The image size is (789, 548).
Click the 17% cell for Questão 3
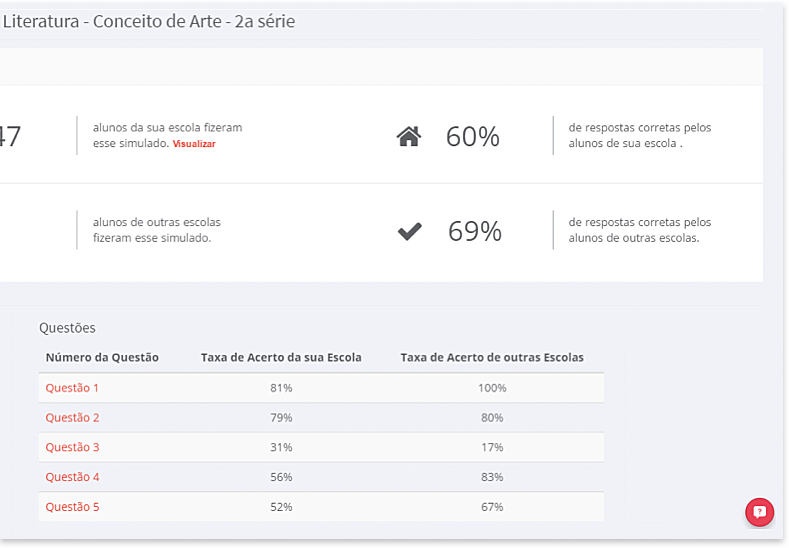pyautogui.click(x=492, y=447)
